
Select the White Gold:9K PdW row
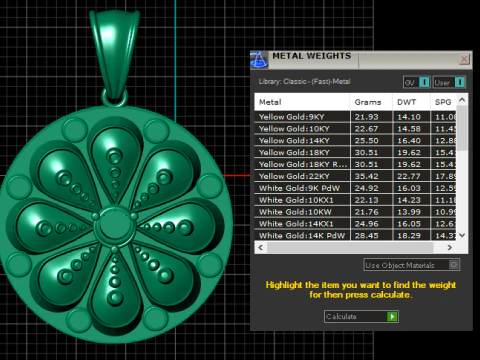coord(355,188)
